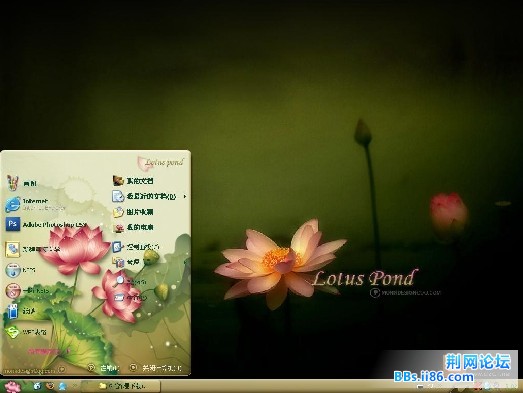Click the Turn Off Computer button
The image size is (523, 393).
click(156, 368)
